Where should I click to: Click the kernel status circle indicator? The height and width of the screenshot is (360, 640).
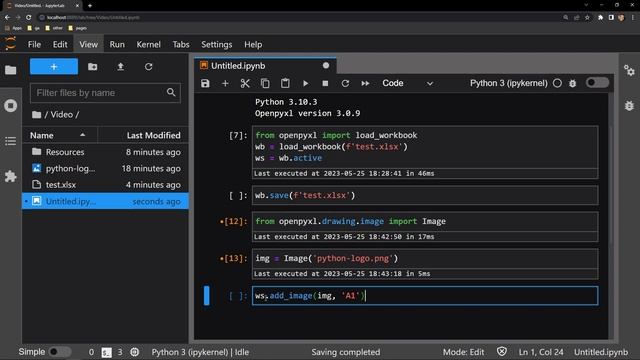point(557,83)
